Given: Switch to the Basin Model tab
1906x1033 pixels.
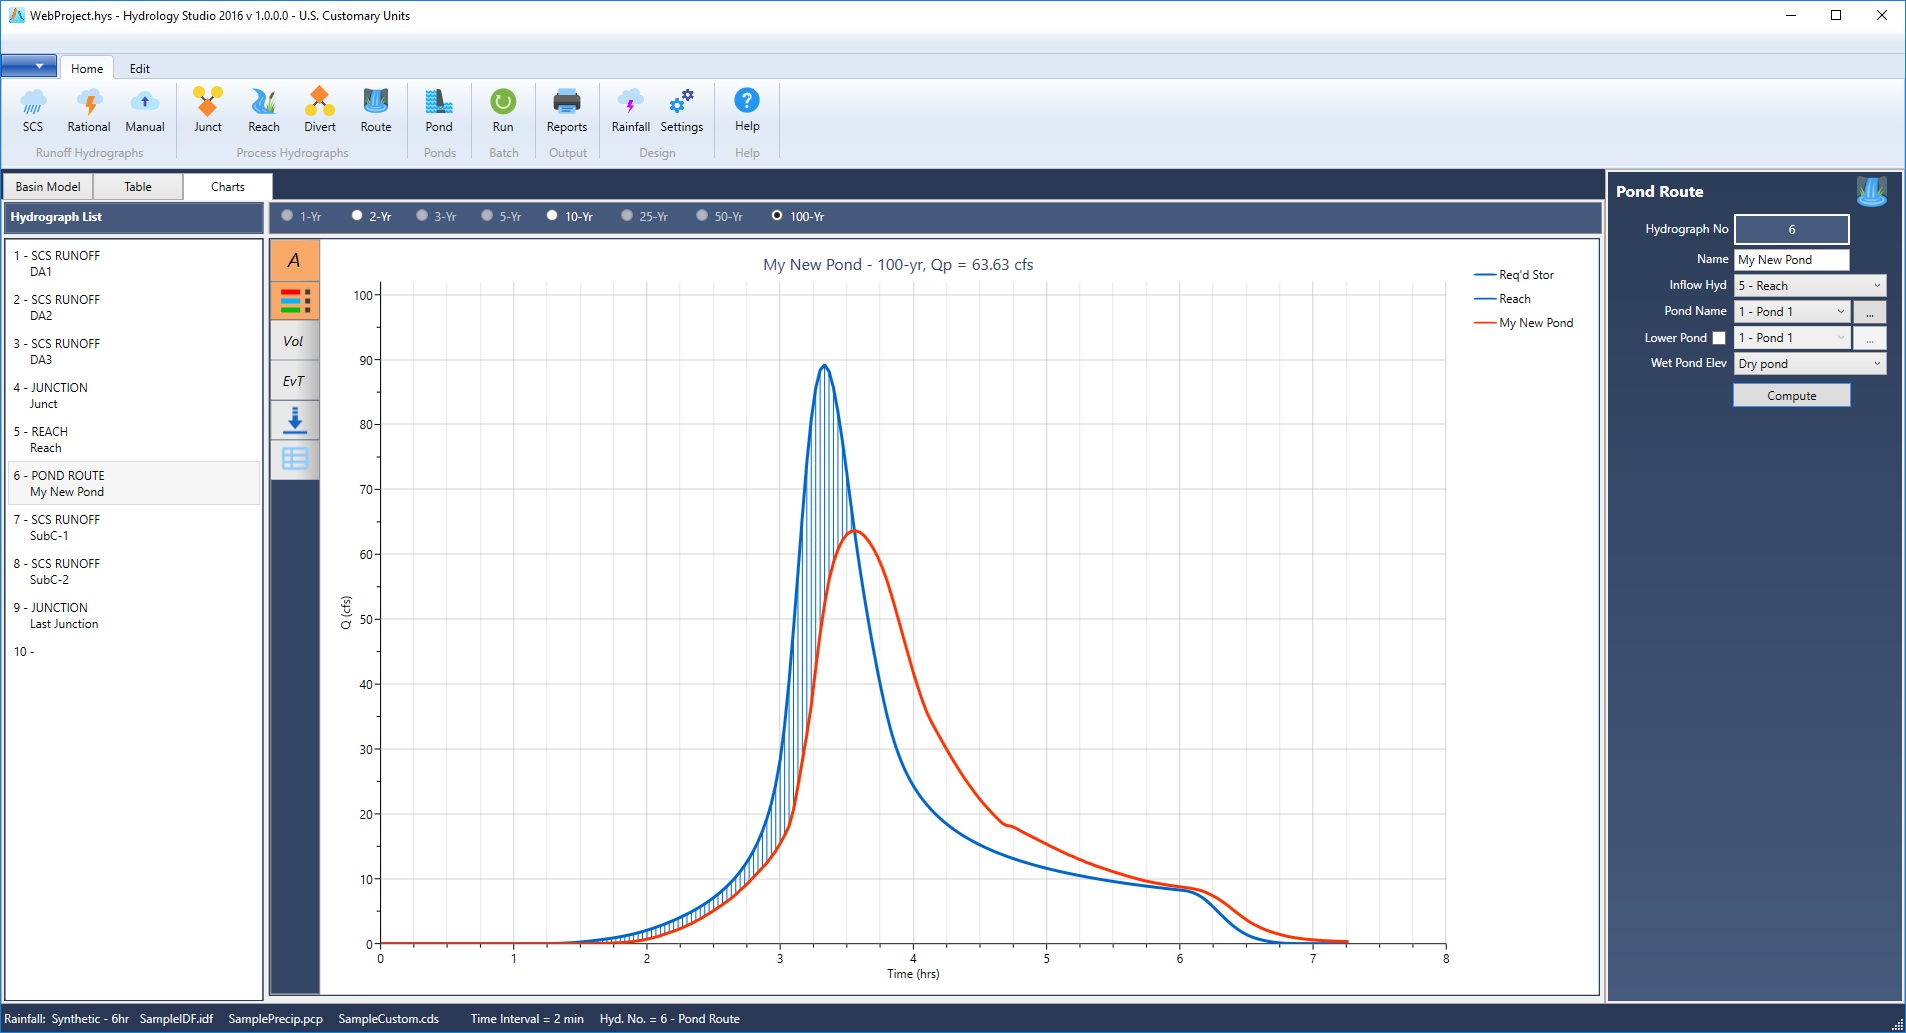Looking at the screenshot, I should [49, 186].
